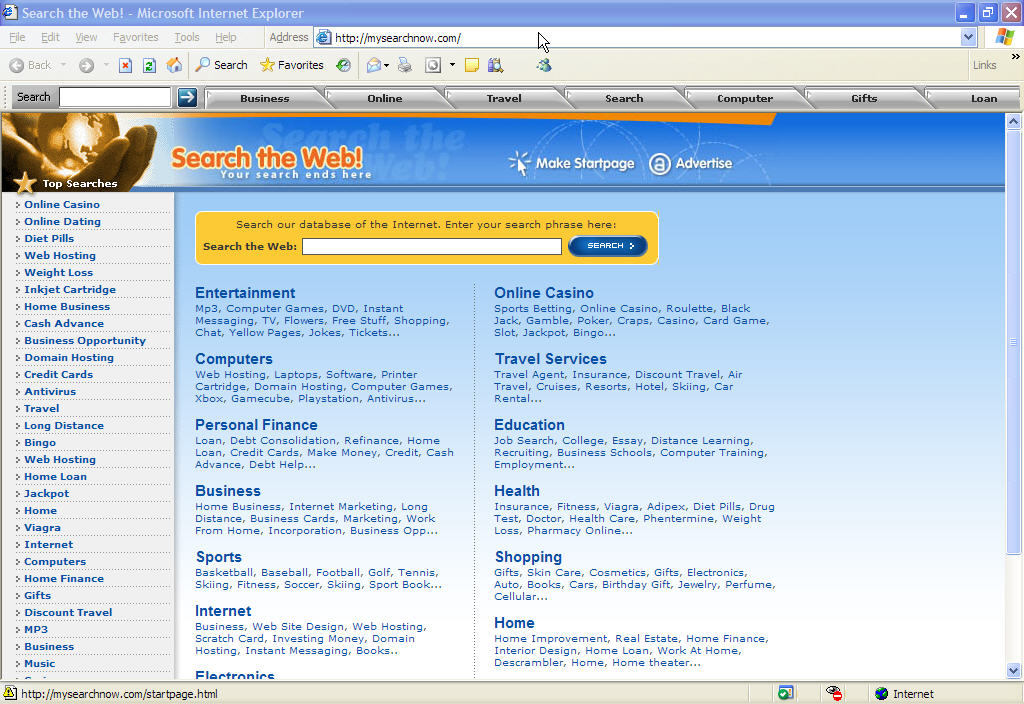Open the File menu
The image size is (1024, 704).
[x=18, y=37]
